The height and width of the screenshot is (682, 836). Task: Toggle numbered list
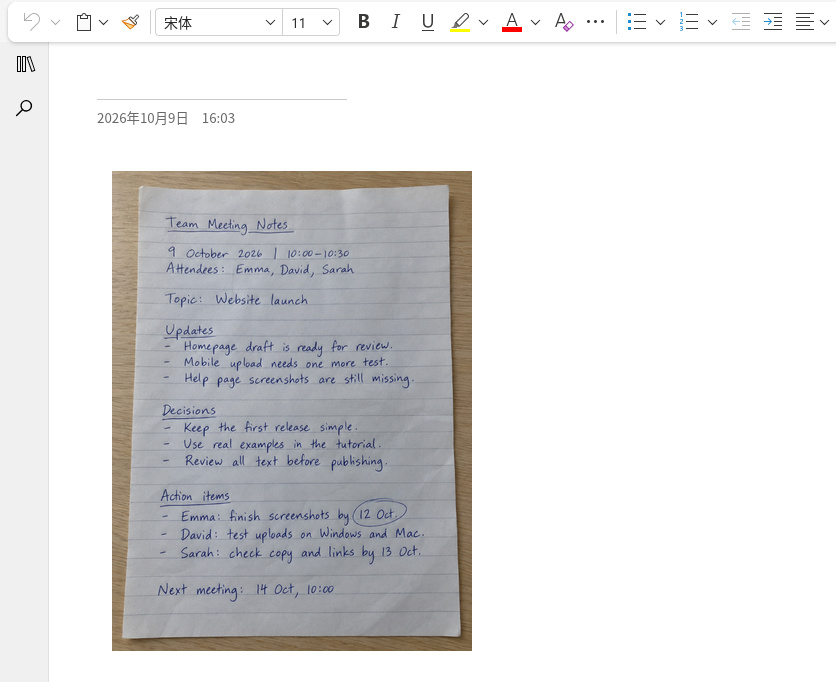coord(689,22)
